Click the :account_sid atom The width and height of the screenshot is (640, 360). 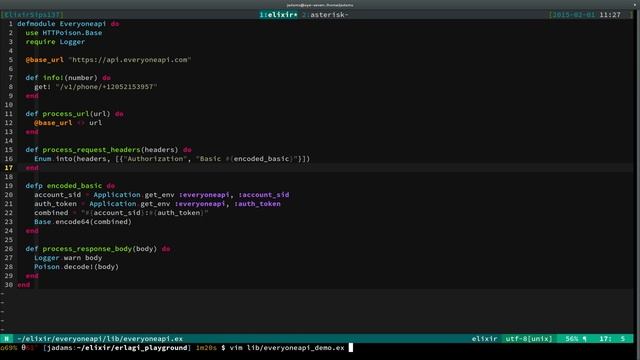coord(264,195)
